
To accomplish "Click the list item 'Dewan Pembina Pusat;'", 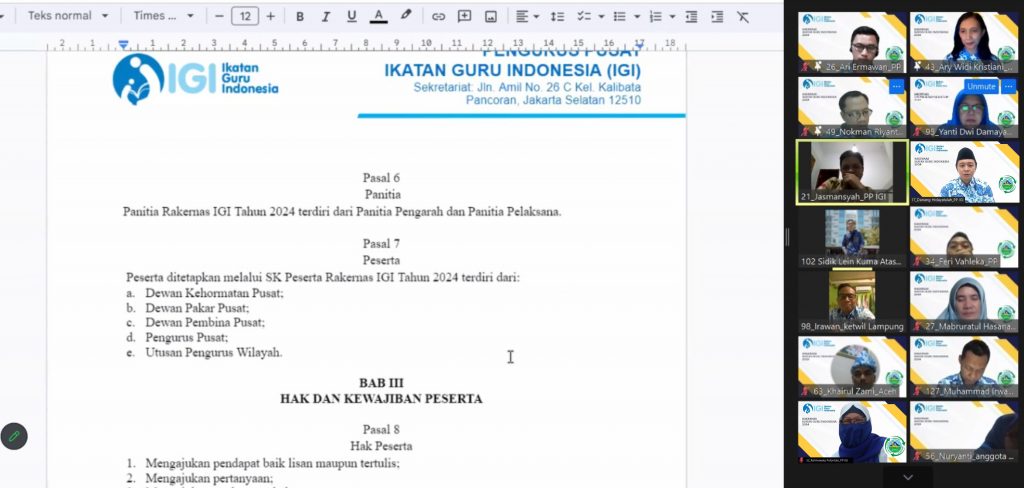I will coord(205,323).
